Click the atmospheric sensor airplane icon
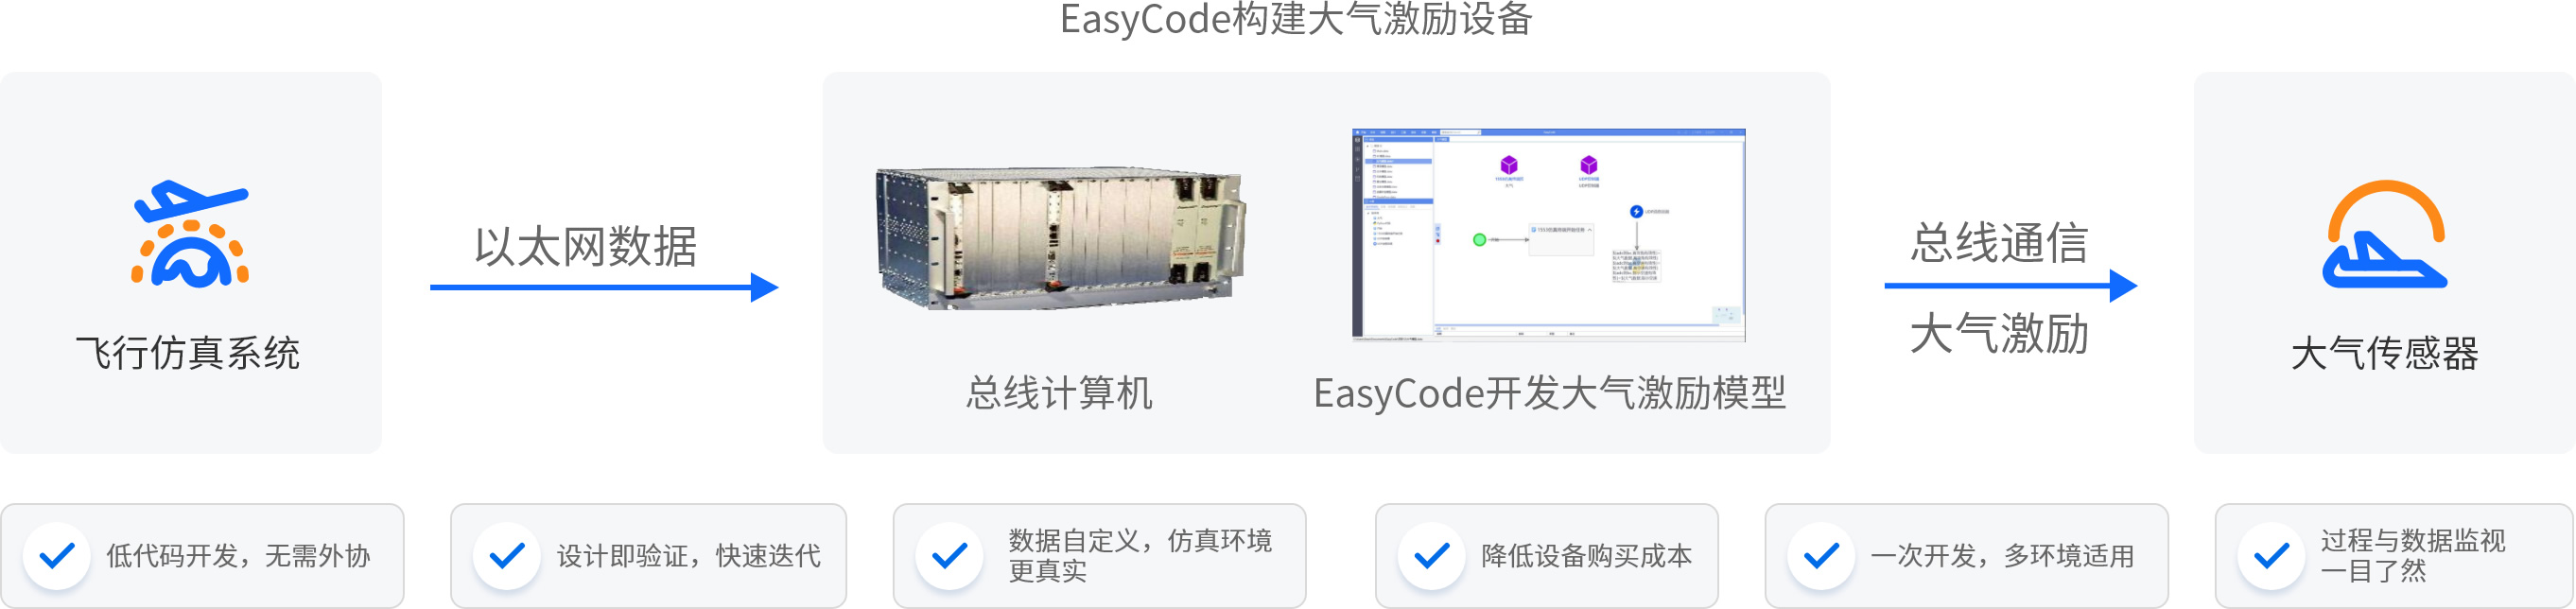The width and height of the screenshot is (2576, 609). (x=2384, y=234)
